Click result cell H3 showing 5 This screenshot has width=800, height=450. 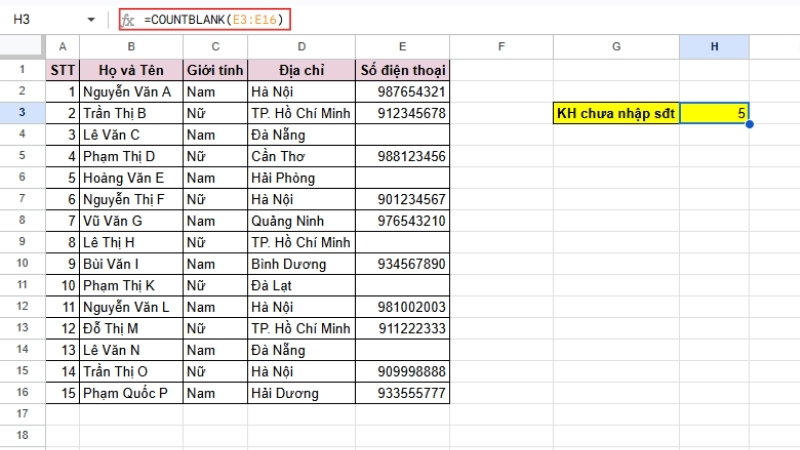click(x=714, y=113)
